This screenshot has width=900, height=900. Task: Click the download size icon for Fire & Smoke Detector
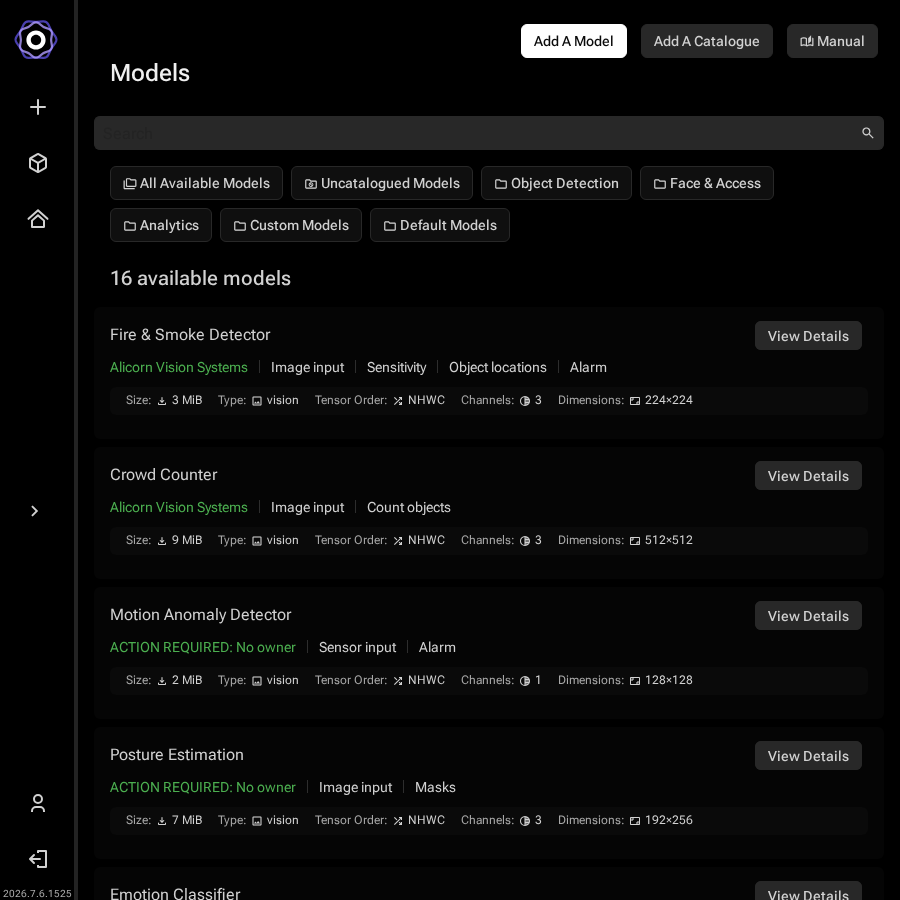coord(162,401)
